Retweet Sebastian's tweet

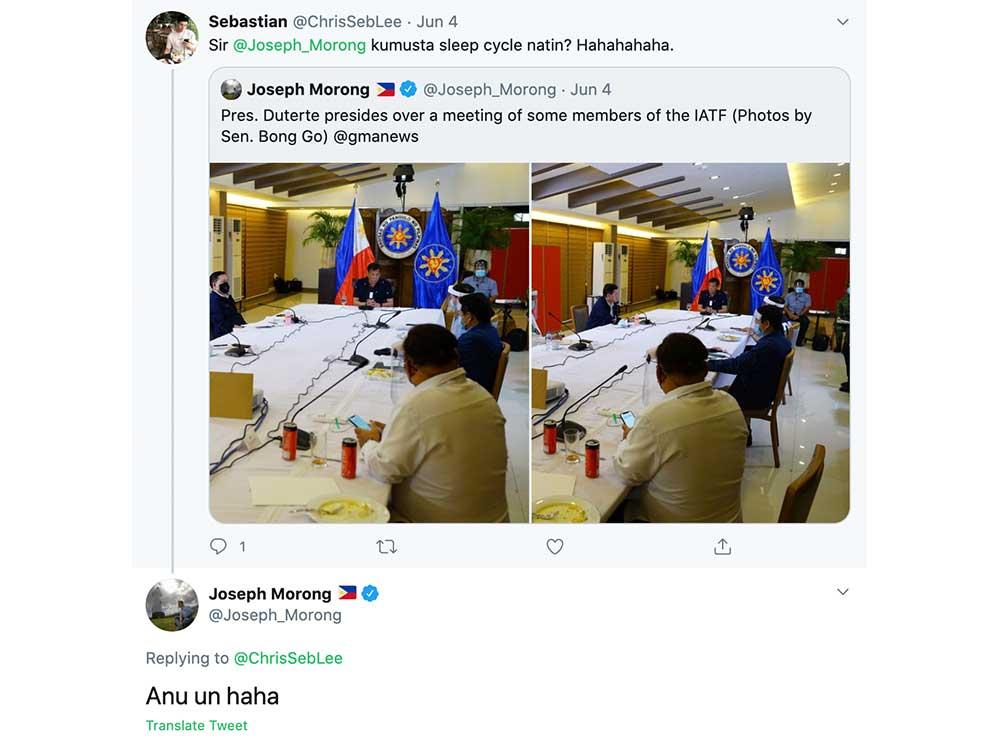[x=386, y=546]
